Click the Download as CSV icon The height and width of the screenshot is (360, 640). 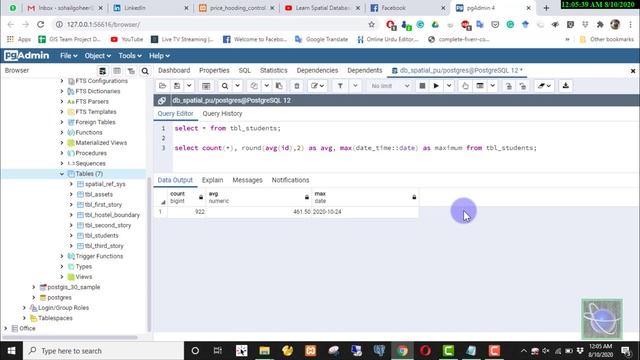pos(566,86)
